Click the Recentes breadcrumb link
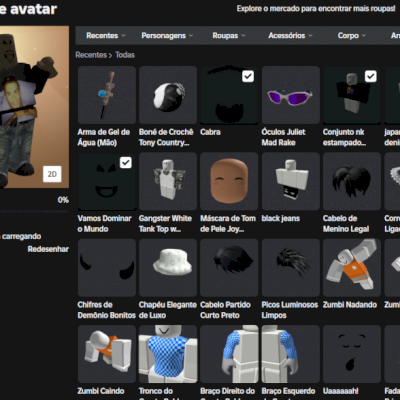 coord(91,55)
